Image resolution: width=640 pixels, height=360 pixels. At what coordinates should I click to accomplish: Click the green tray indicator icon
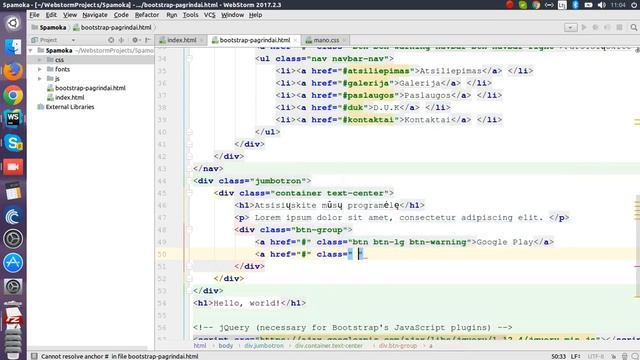click(523, 5)
